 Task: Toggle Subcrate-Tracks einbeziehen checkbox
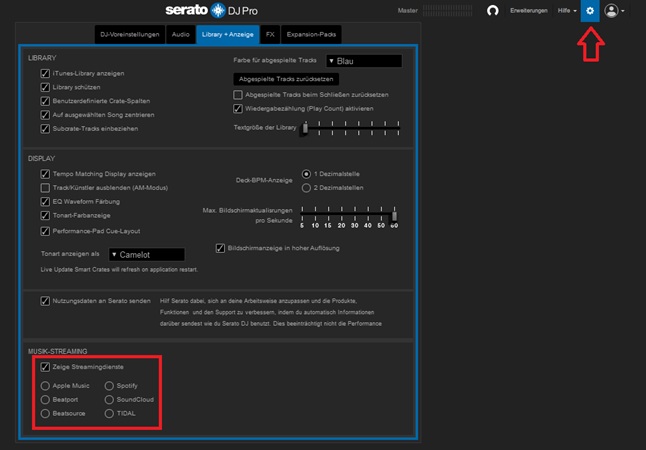(x=45, y=129)
